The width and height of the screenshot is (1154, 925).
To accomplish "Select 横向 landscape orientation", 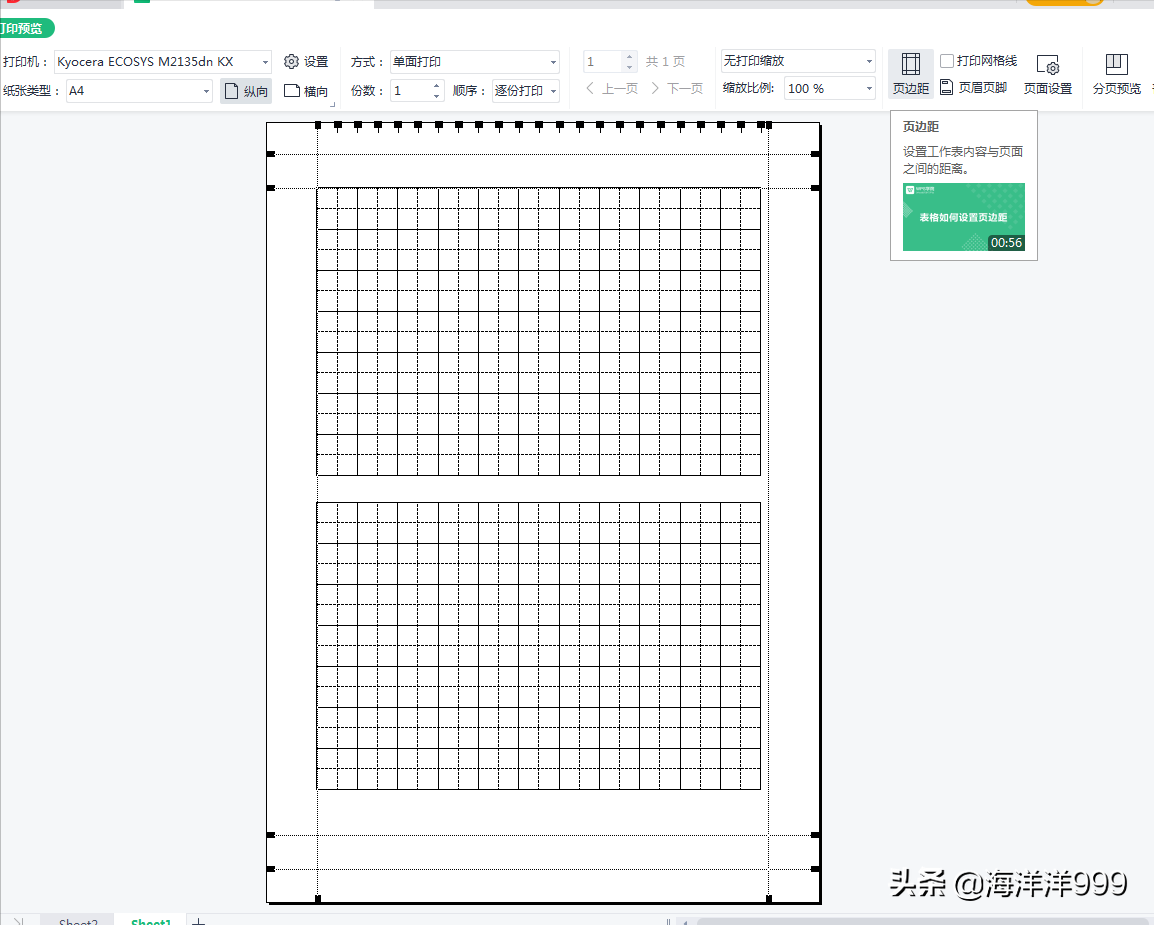I will pos(306,91).
